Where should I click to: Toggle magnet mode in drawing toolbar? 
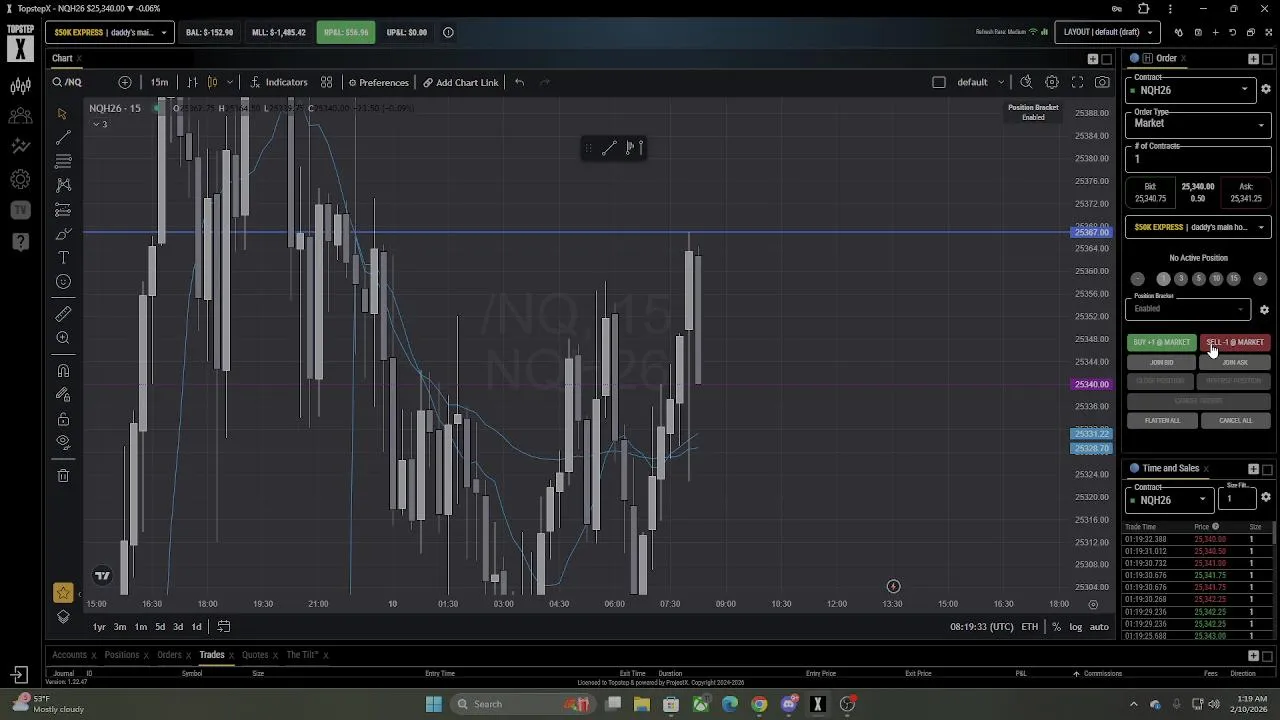tap(63, 371)
